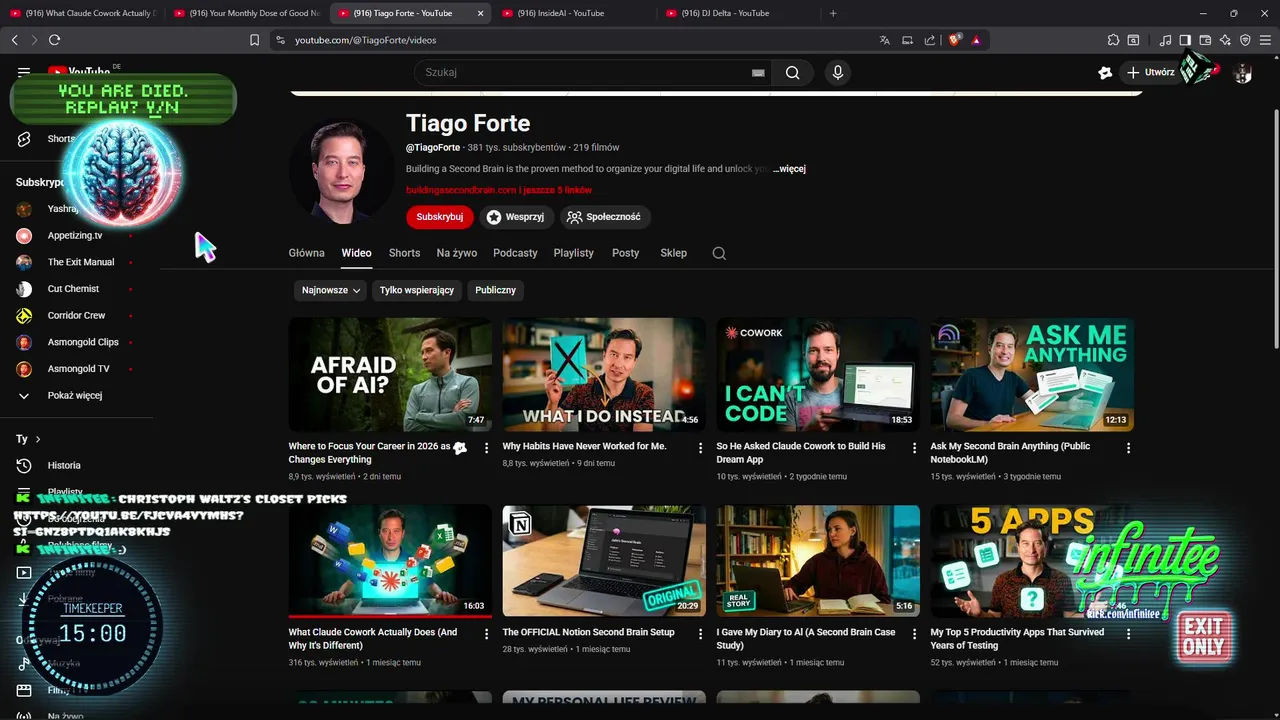Open the Brave Wallet icon
This screenshot has height=720, width=1280.
[1205, 40]
